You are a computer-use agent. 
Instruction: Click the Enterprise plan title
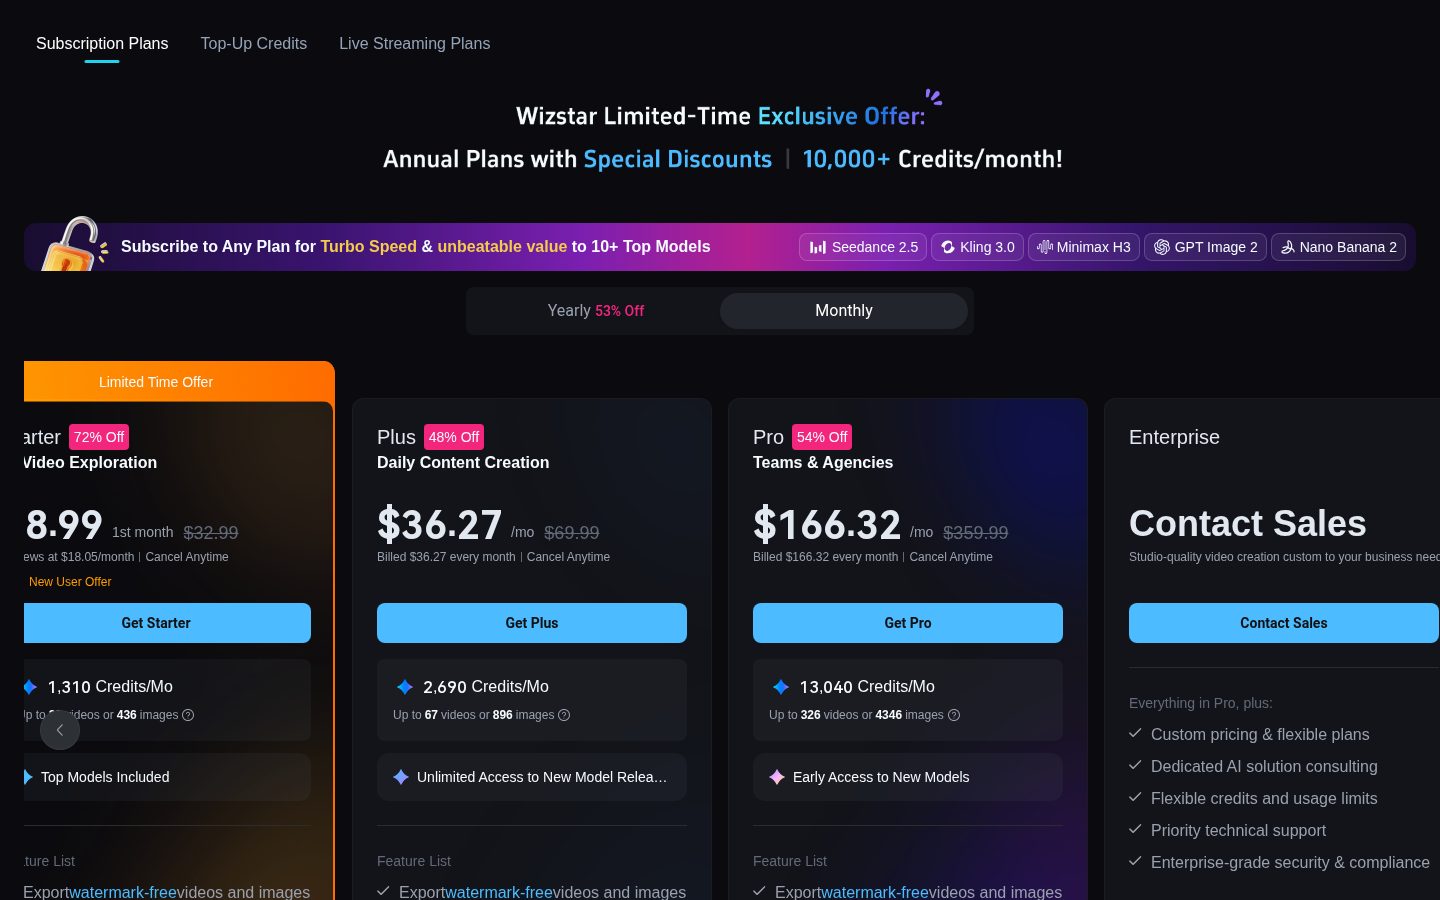point(1174,437)
